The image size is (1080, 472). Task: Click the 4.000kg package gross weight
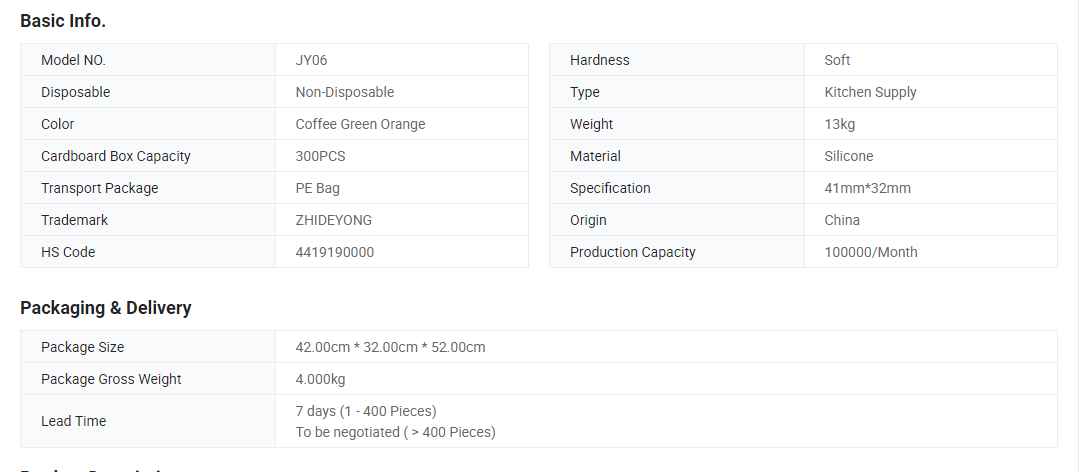[x=320, y=379]
